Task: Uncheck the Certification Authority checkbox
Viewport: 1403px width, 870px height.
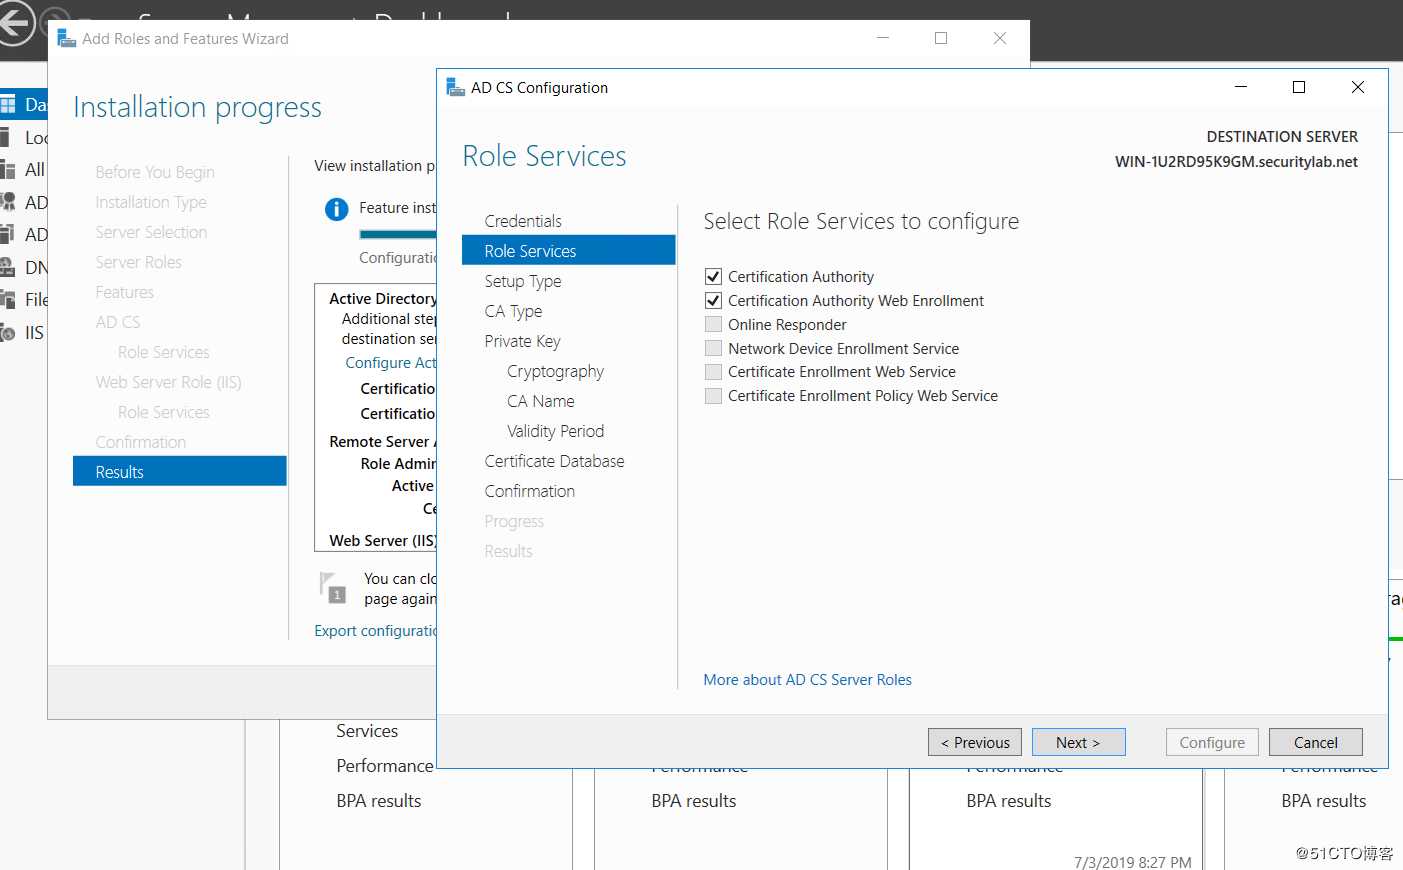Action: 713,276
